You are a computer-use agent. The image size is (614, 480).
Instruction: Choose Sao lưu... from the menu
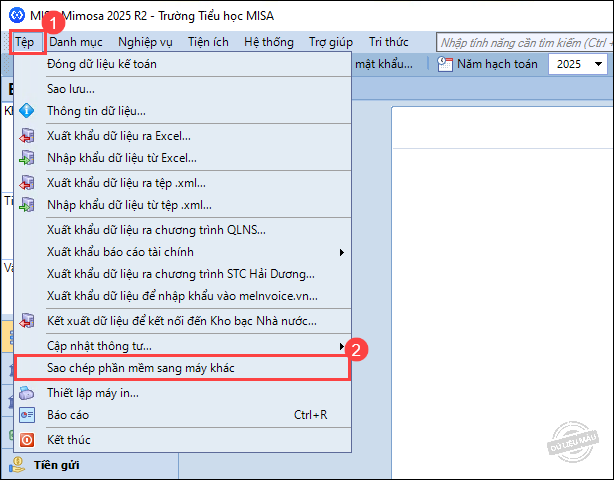click(182, 89)
